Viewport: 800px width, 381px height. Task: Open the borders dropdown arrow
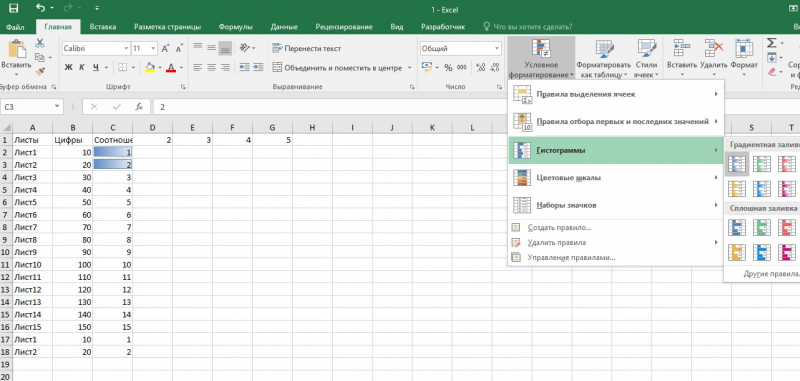pos(133,67)
